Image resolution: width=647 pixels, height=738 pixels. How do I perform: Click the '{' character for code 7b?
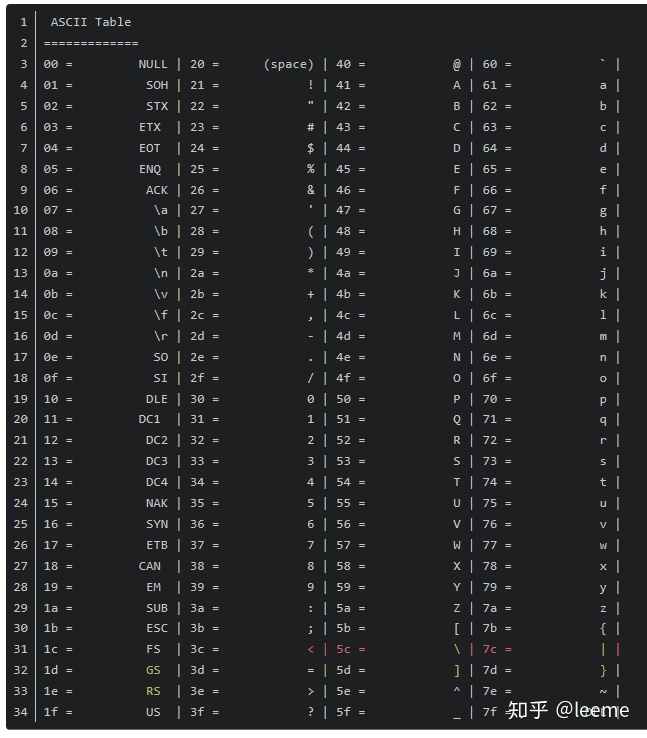(x=603, y=628)
